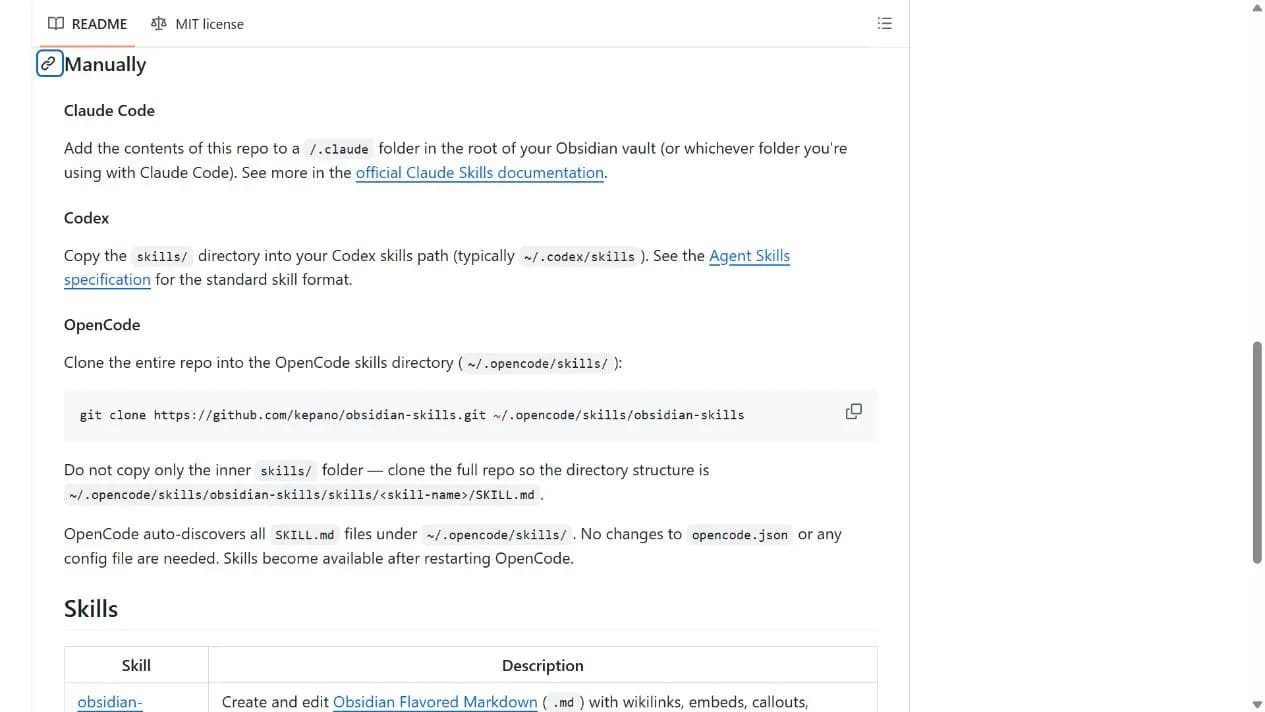Click the scrollbar down arrow
The image size is (1265, 712).
point(1257,704)
